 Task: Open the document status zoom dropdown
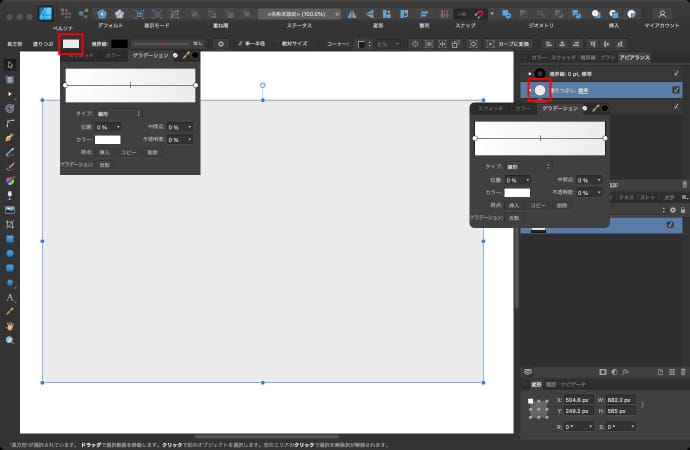[298, 14]
